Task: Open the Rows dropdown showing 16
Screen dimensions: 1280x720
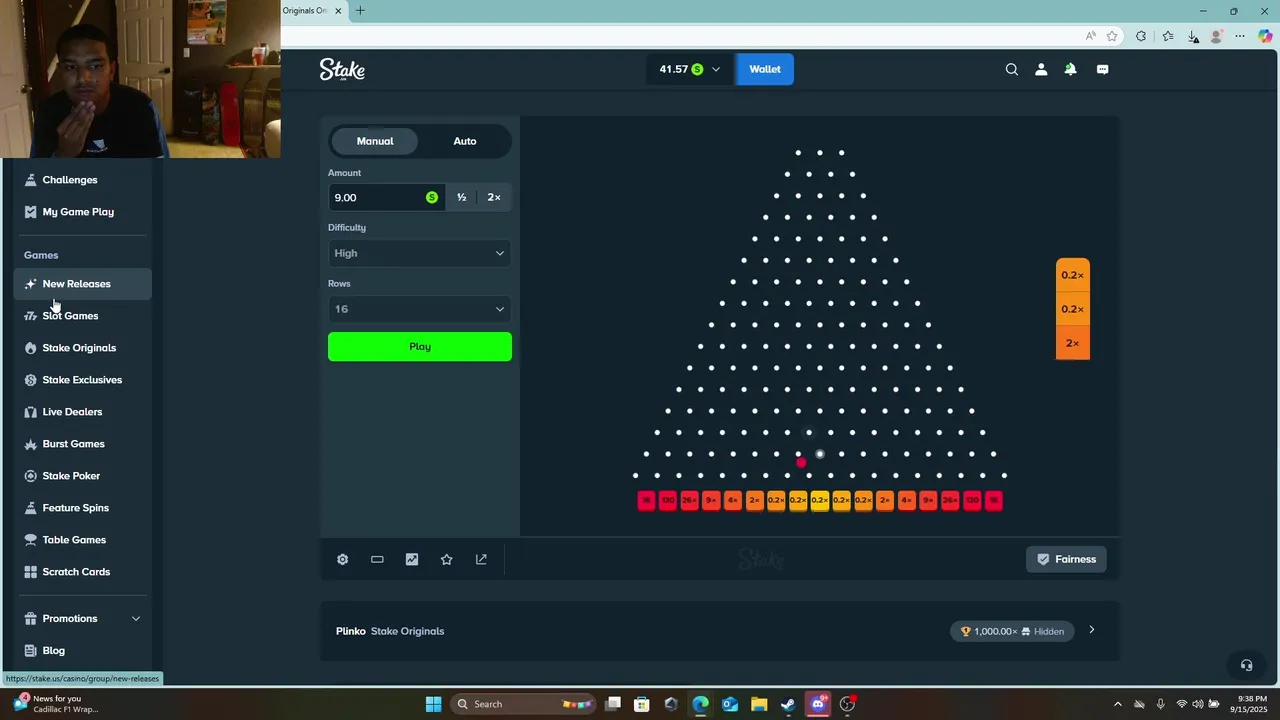Action: point(420,309)
